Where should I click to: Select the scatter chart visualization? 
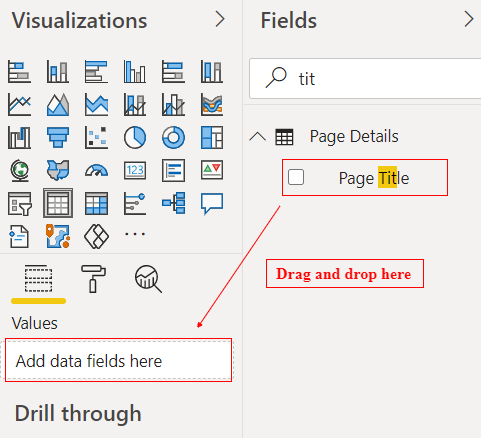96,138
